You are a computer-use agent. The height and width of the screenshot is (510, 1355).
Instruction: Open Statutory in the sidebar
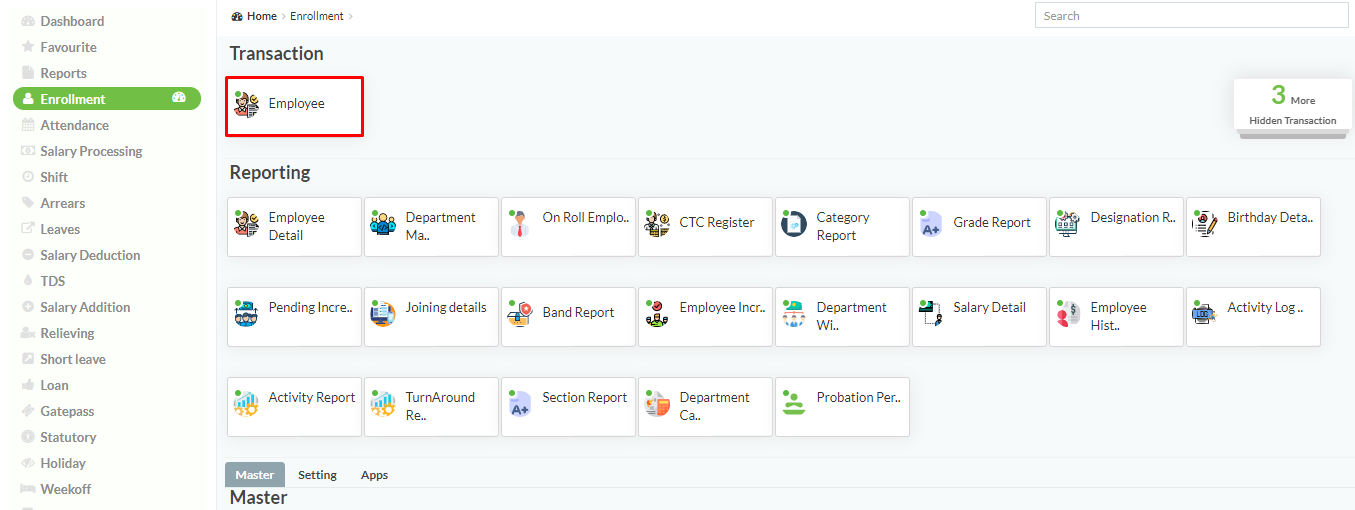pyautogui.click(x=68, y=437)
